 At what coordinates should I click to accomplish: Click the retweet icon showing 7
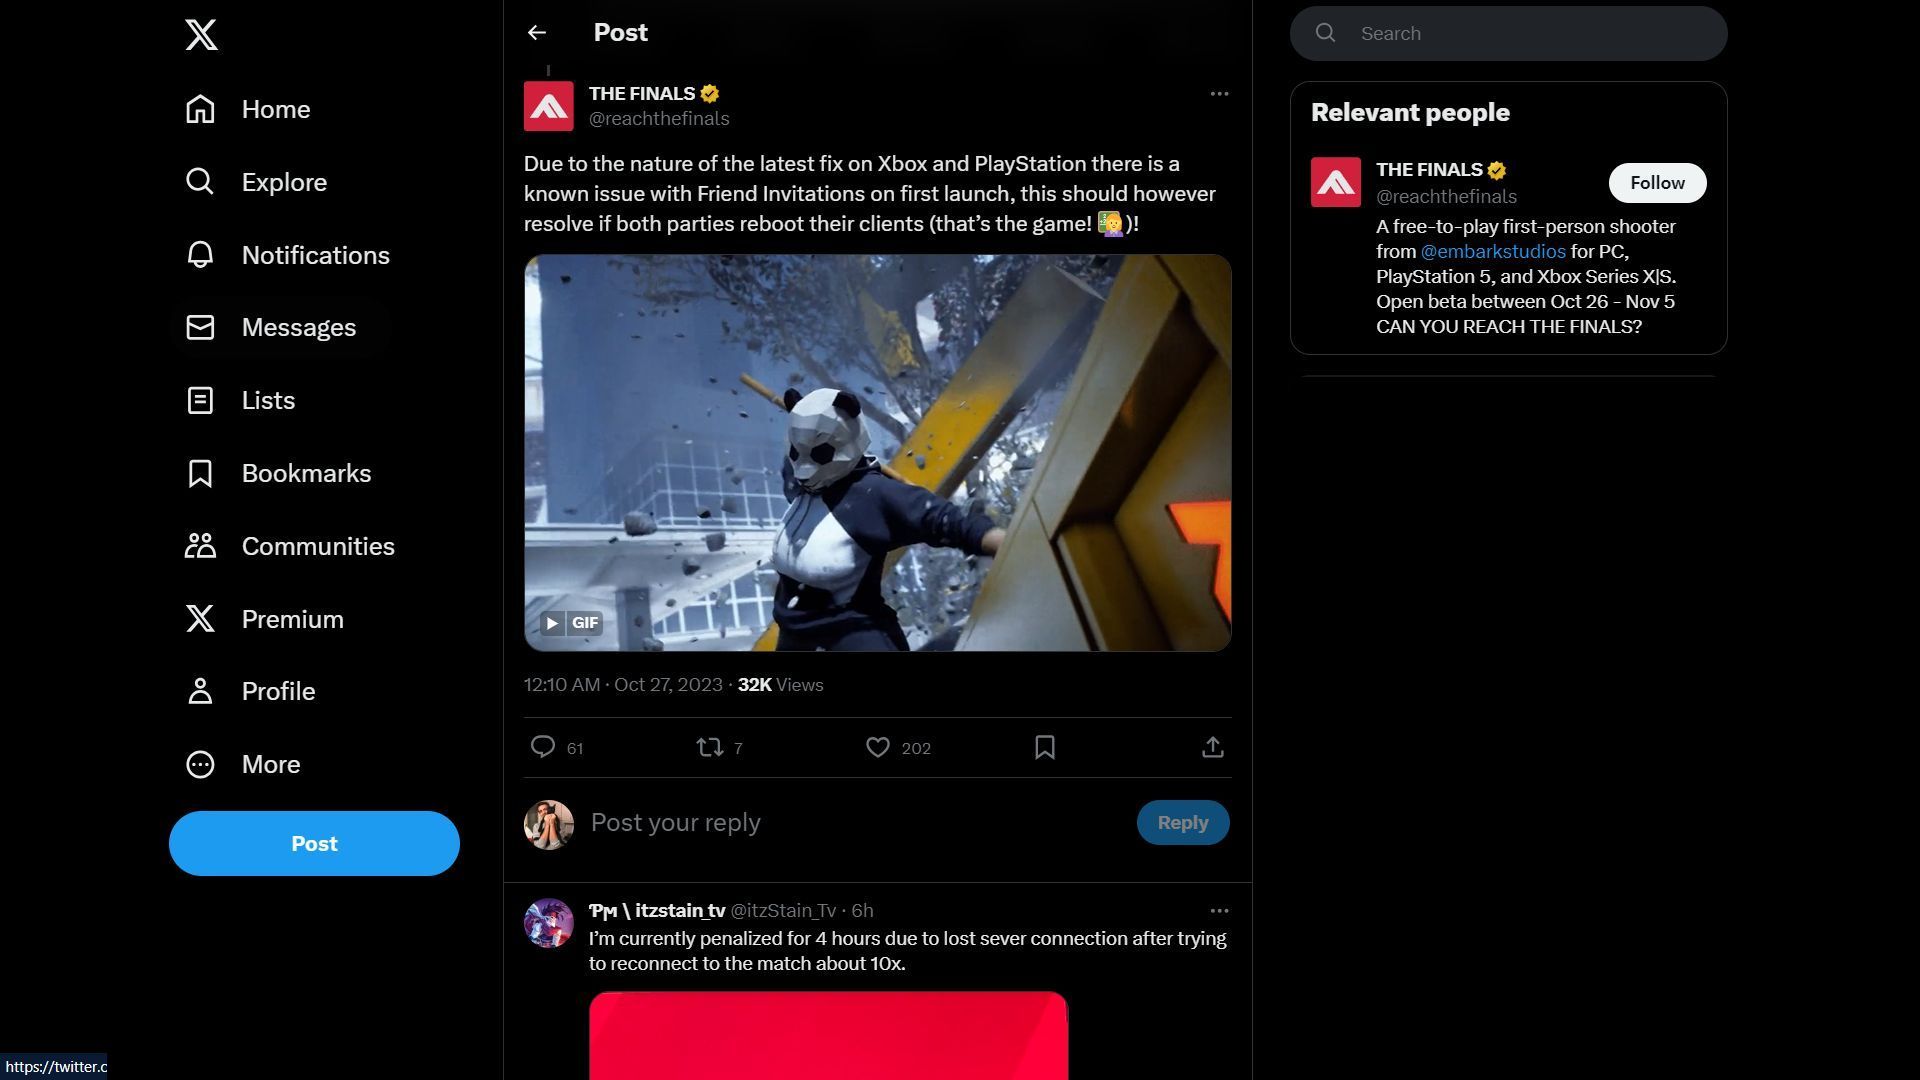(x=709, y=746)
